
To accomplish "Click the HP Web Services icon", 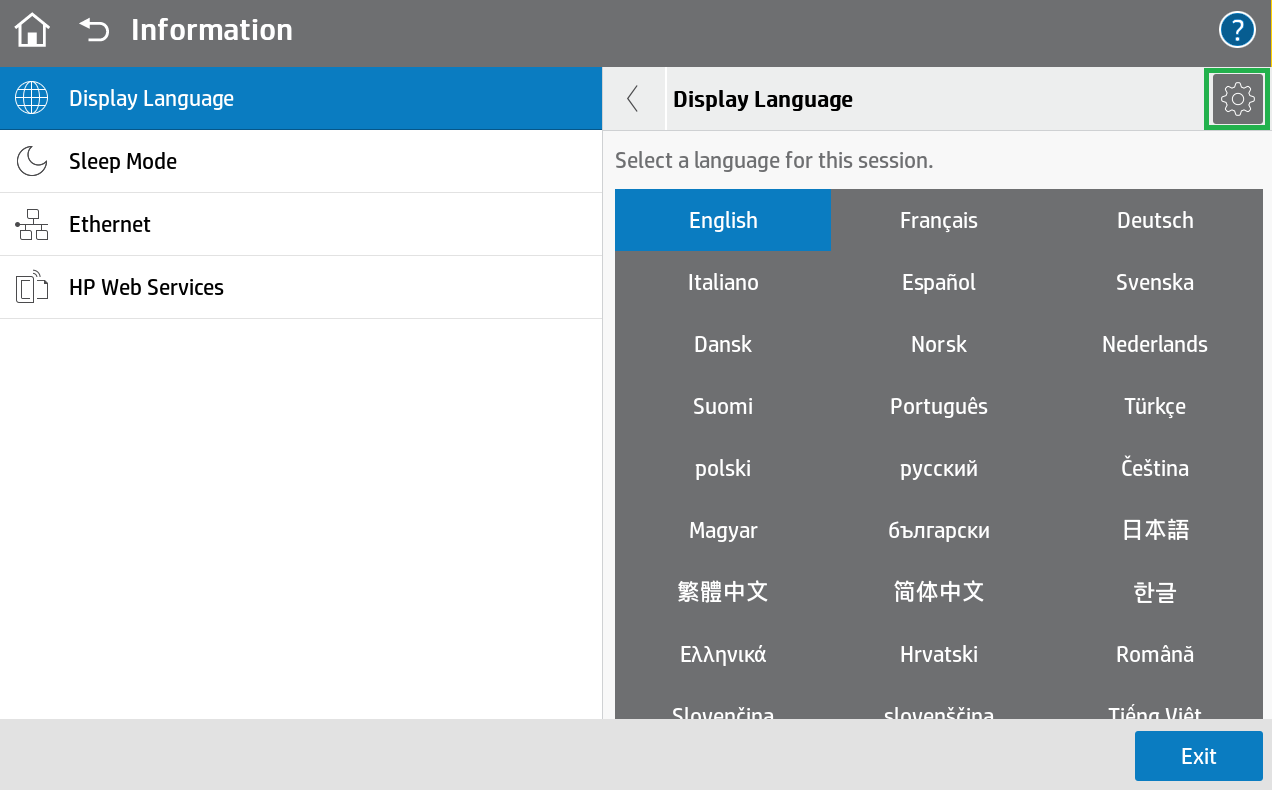I will click(x=32, y=287).
